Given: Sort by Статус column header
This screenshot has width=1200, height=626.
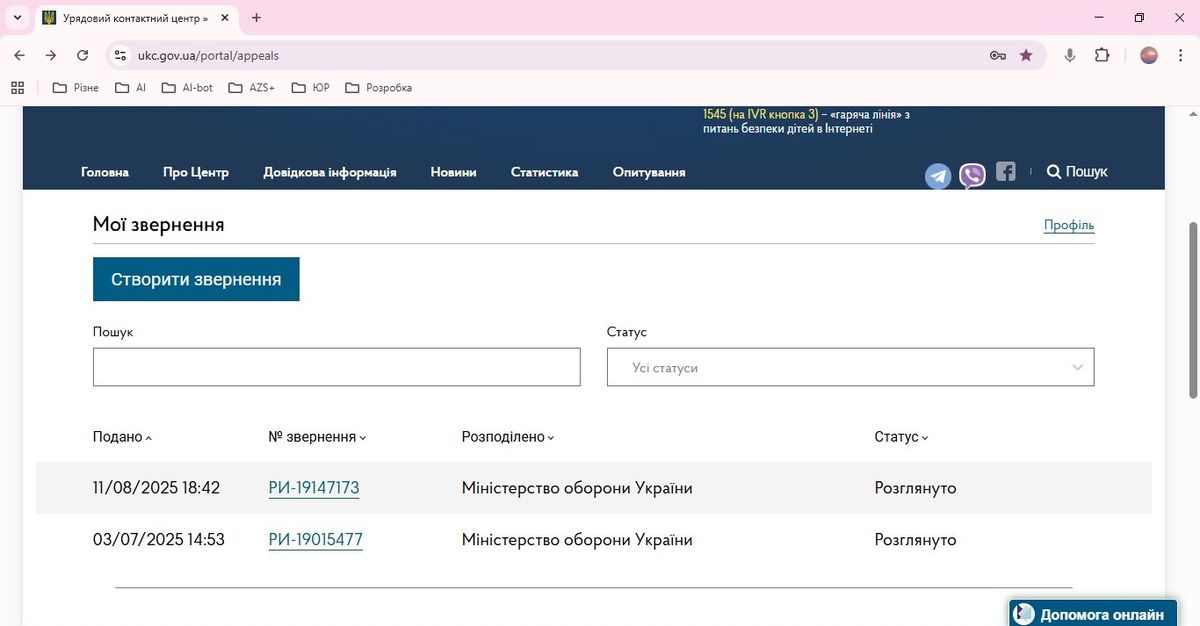Looking at the screenshot, I should (x=901, y=437).
